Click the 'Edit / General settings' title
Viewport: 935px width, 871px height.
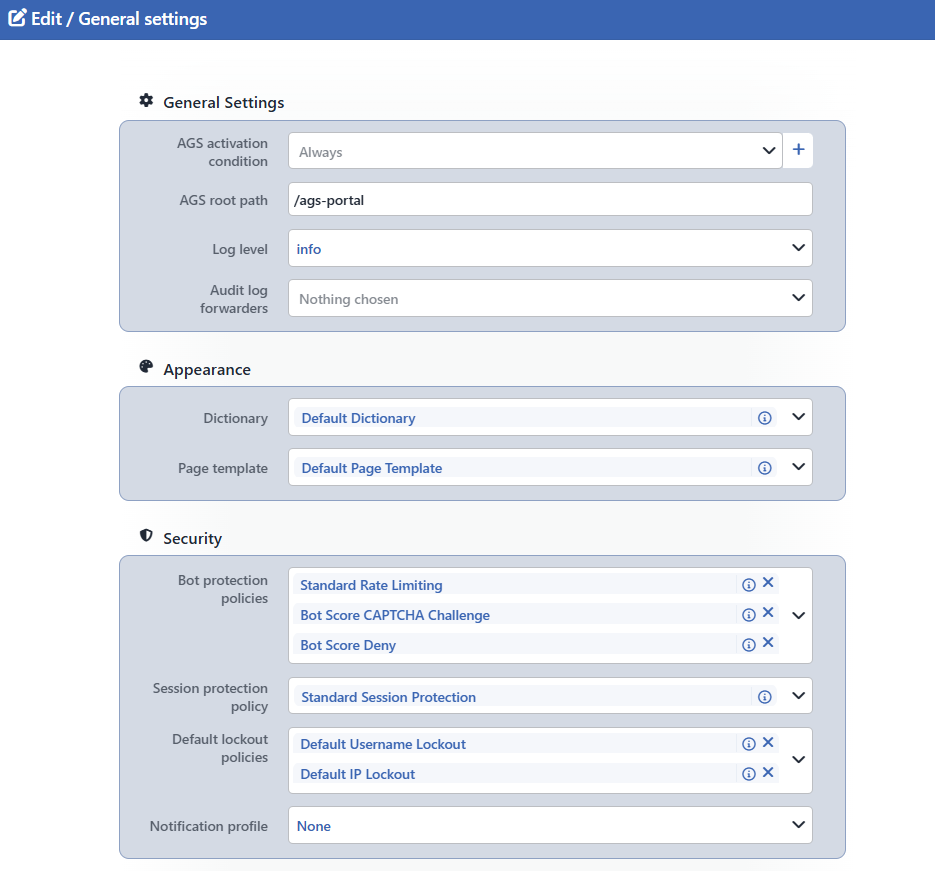click(x=119, y=18)
